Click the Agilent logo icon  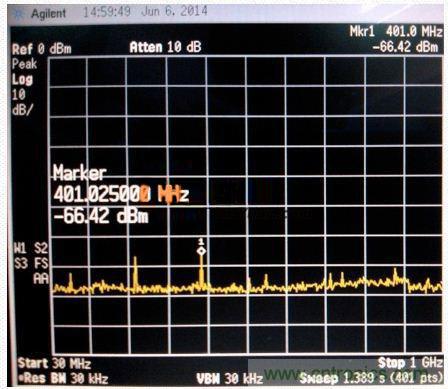pyautogui.click(x=19, y=14)
